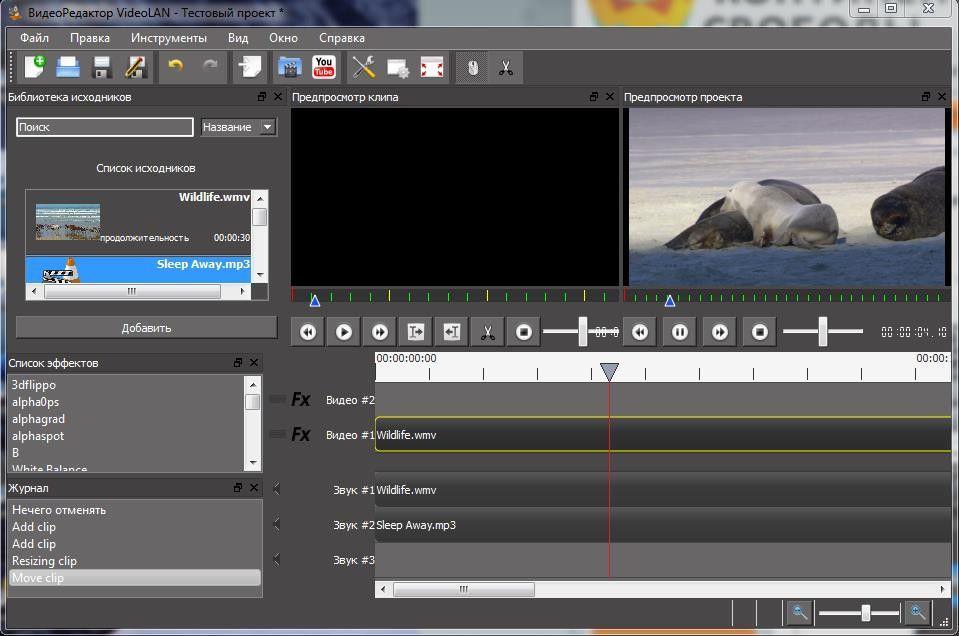
Task: Play the clip preview
Action: click(344, 332)
